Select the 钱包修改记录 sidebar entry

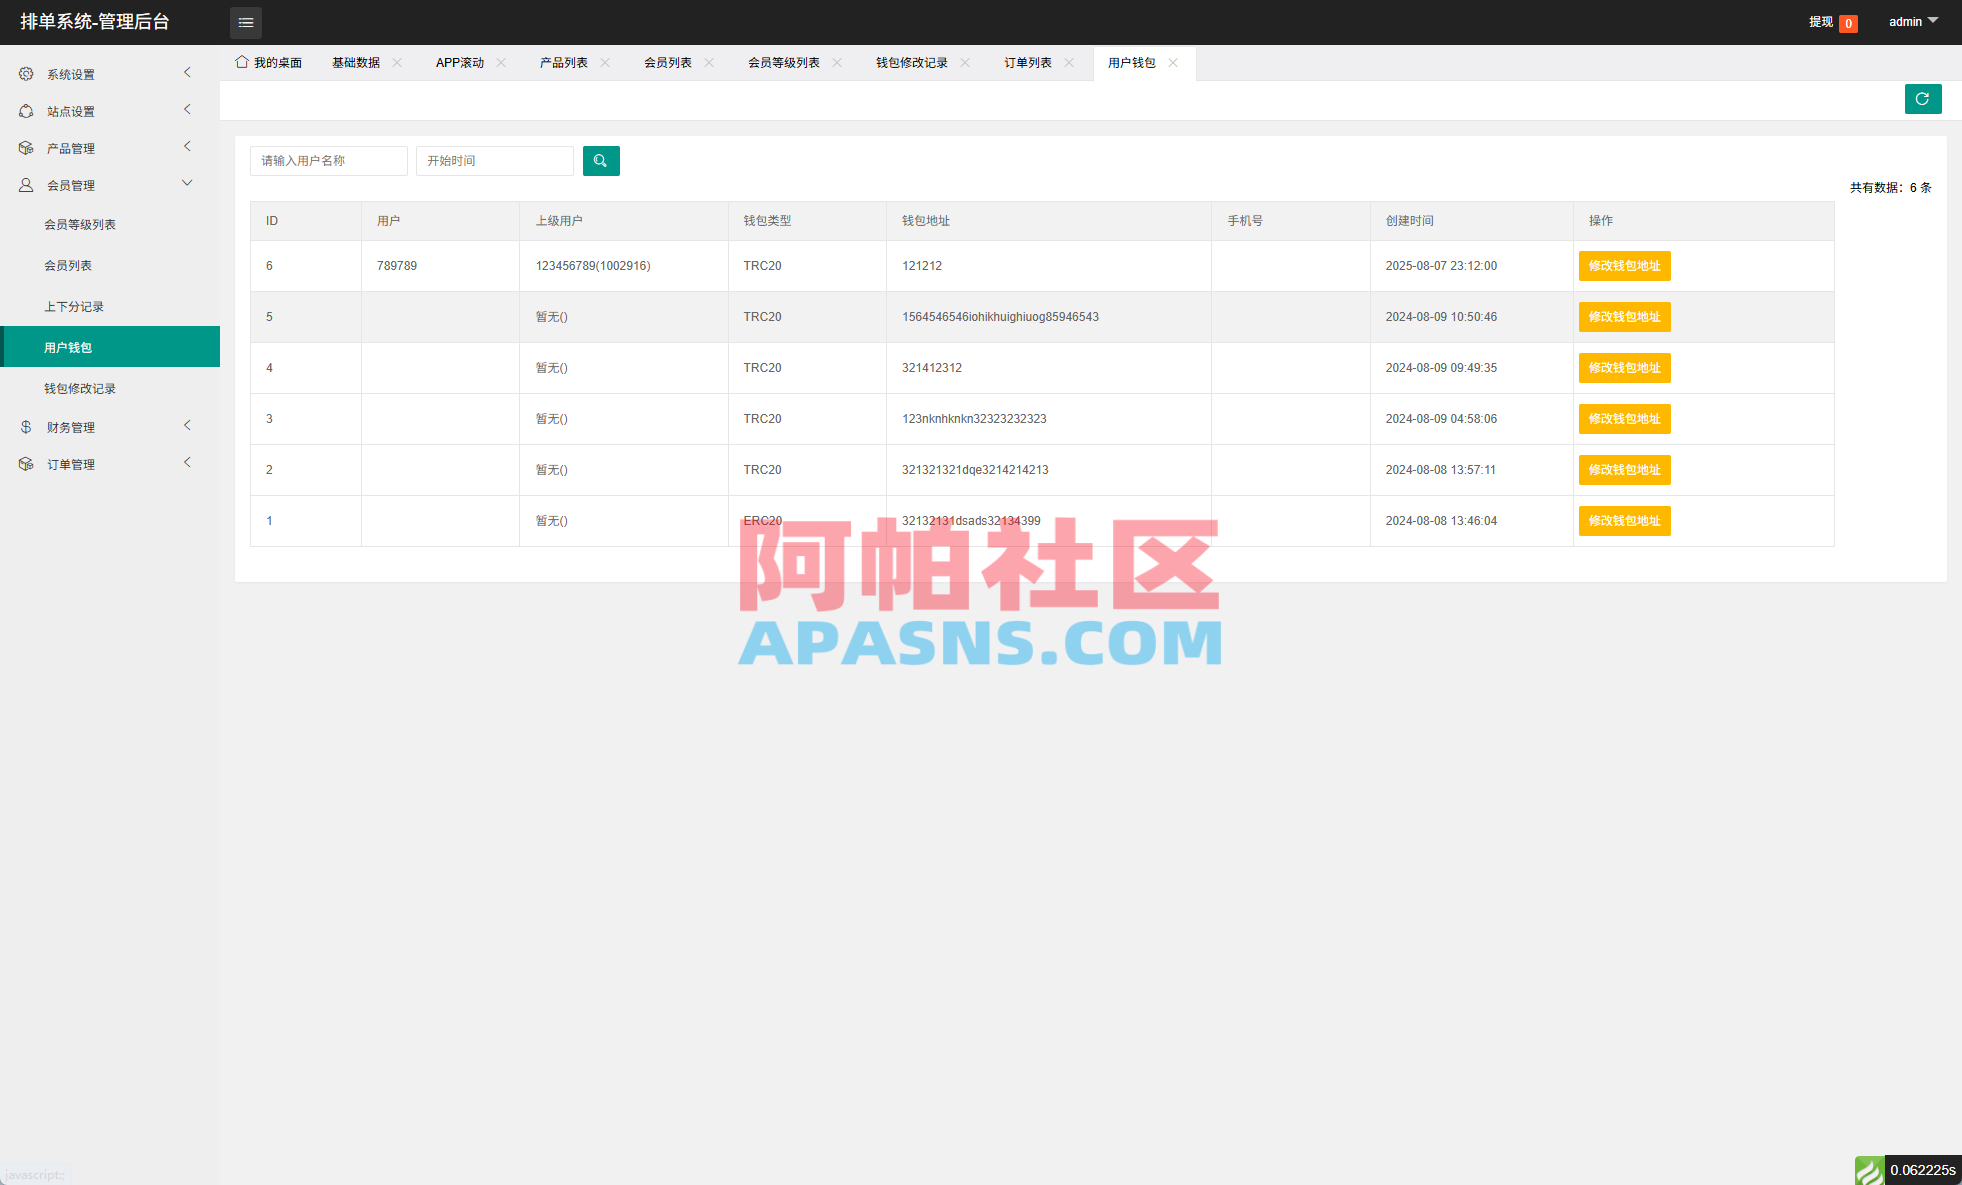tap(79, 388)
